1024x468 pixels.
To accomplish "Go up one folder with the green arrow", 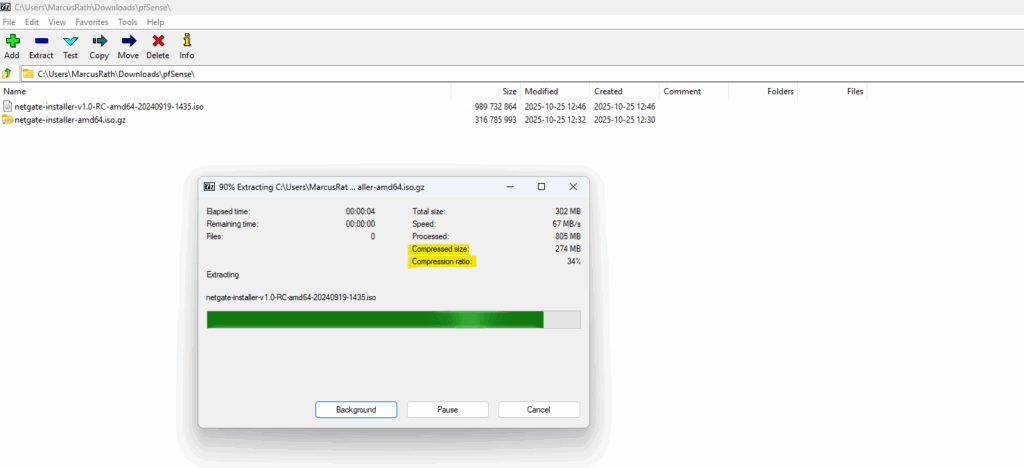I will (7, 74).
